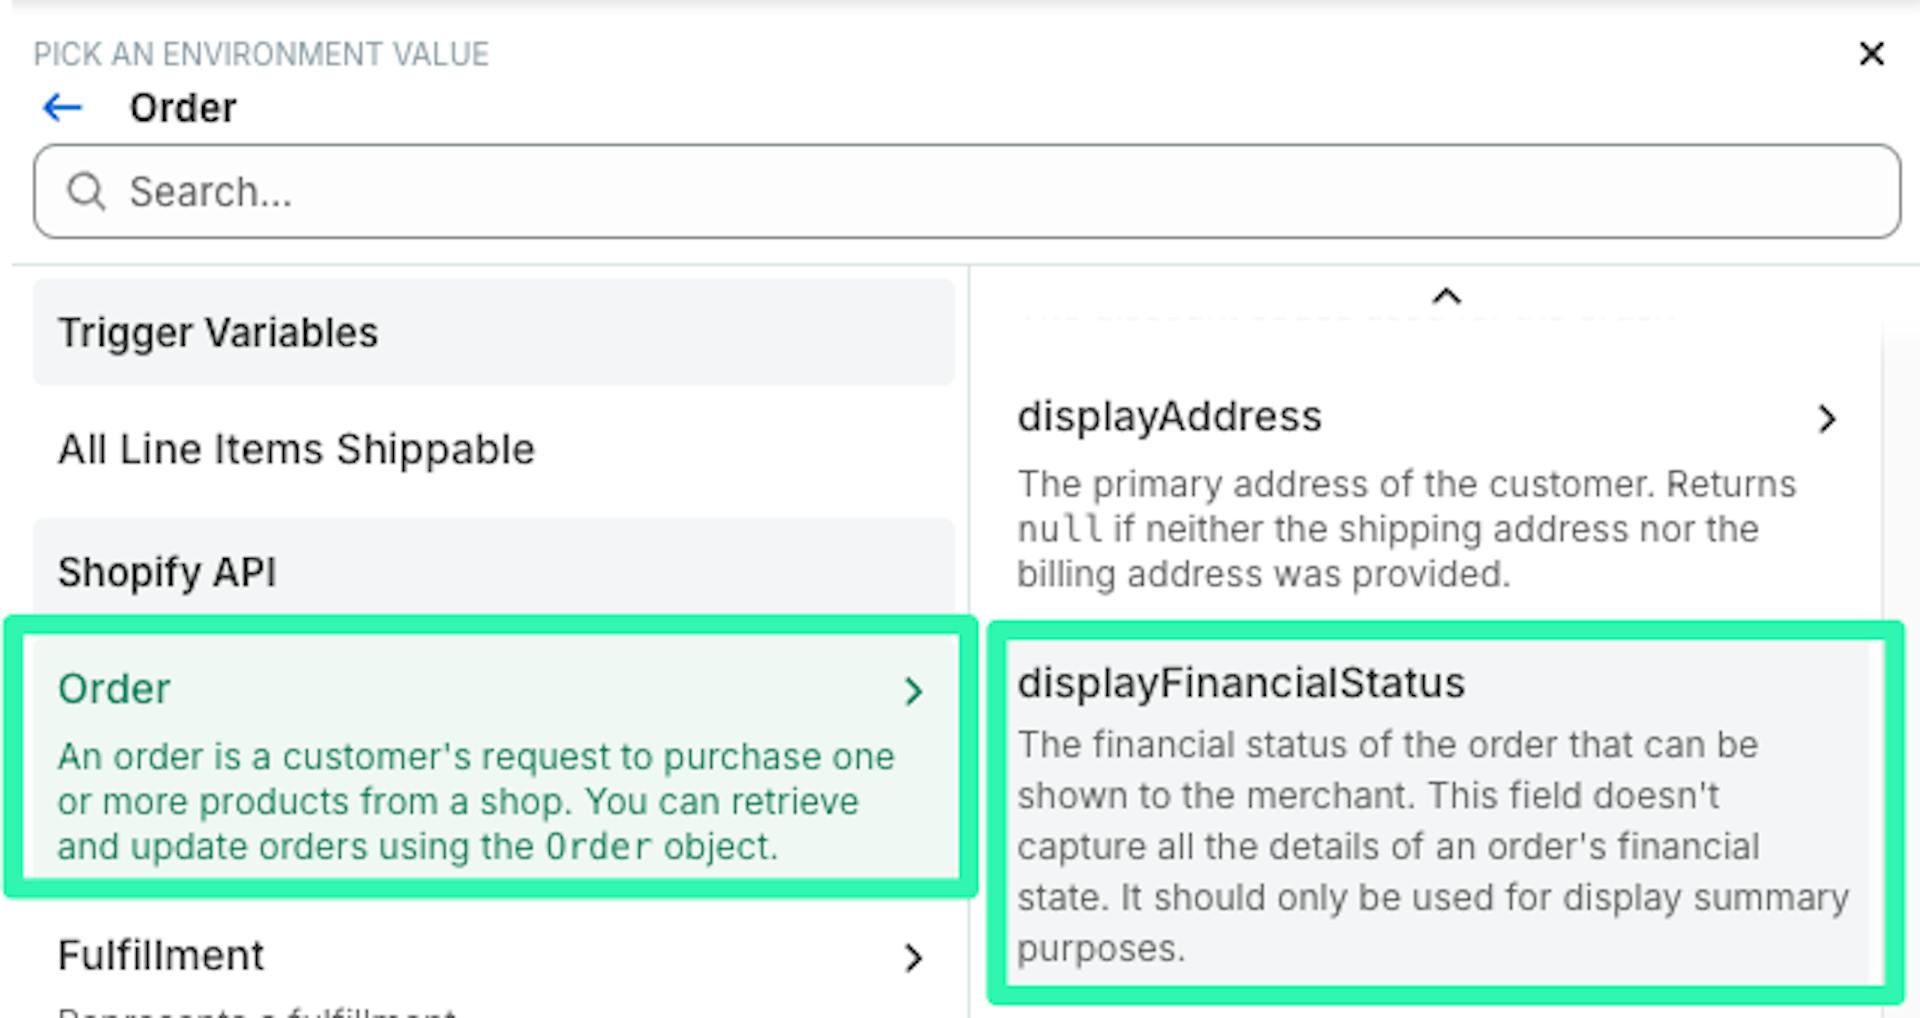Expand the displayAddress chevron arrow

pyautogui.click(x=1827, y=419)
